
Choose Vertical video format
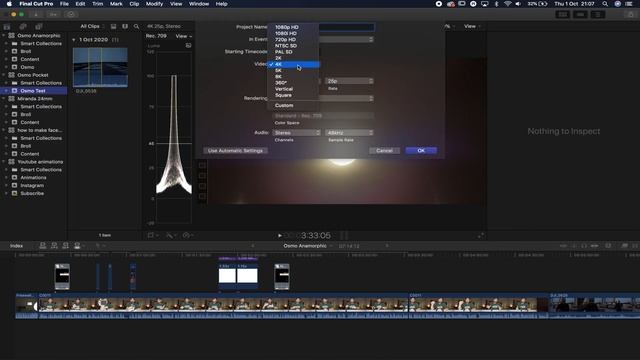293,89
